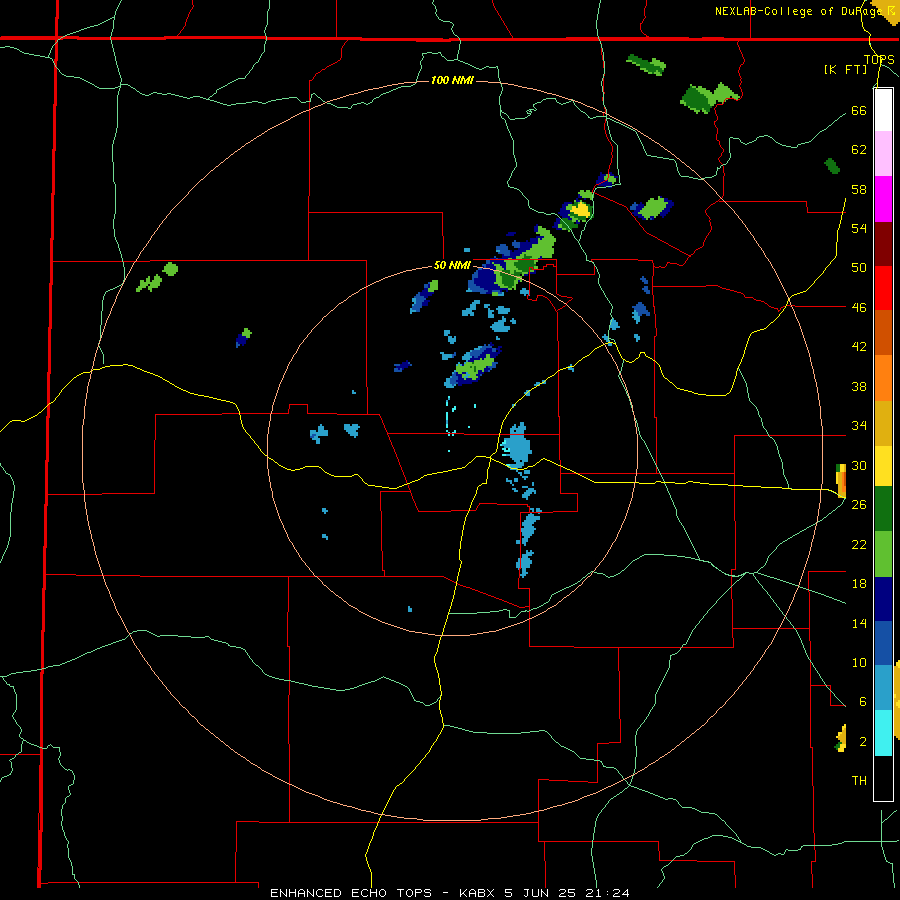
Task: Click the 50 value on the legend
Action: pos(859,268)
